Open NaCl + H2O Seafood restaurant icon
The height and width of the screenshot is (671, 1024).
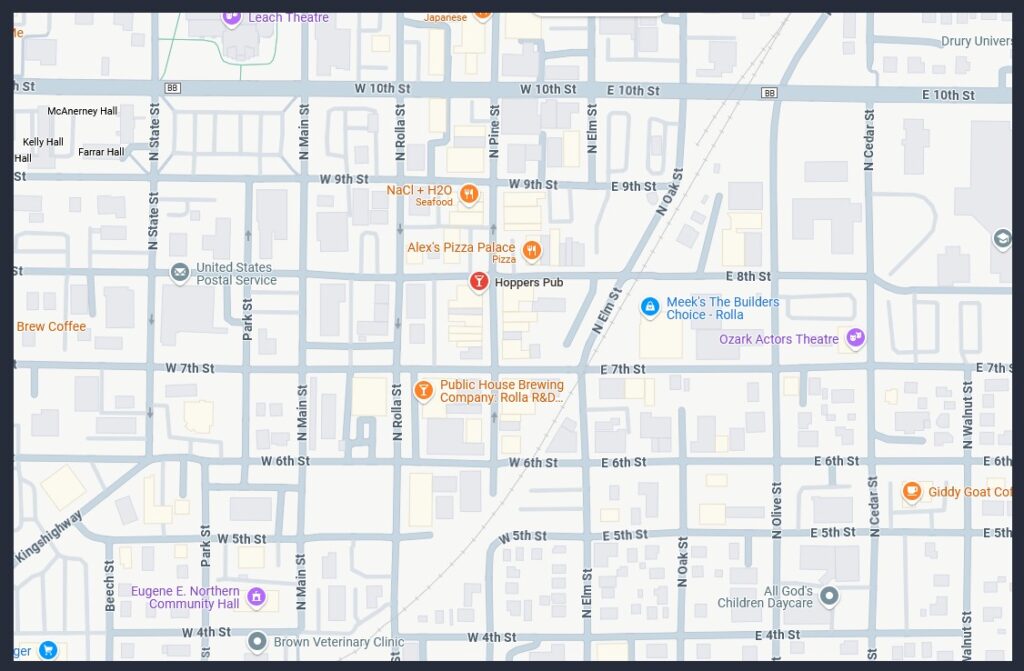[469, 194]
